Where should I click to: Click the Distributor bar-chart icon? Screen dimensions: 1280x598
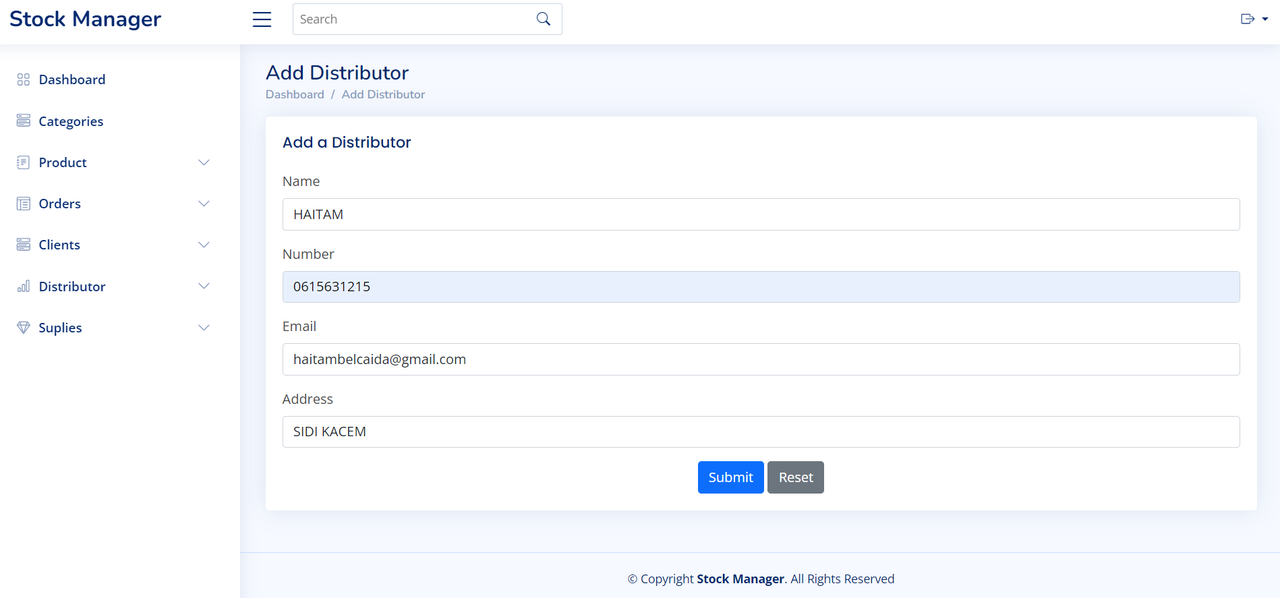pos(23,286)
